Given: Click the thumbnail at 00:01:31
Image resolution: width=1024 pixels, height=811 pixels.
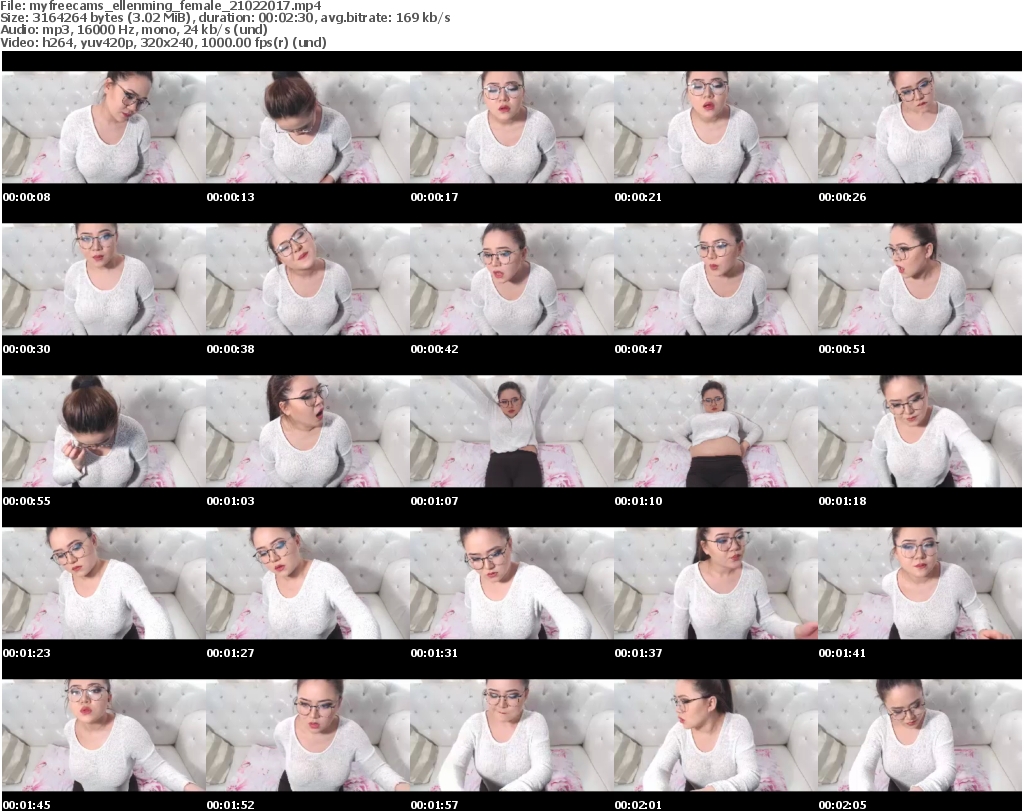Looking at the screenshot, I should click(x=512, y=584).
